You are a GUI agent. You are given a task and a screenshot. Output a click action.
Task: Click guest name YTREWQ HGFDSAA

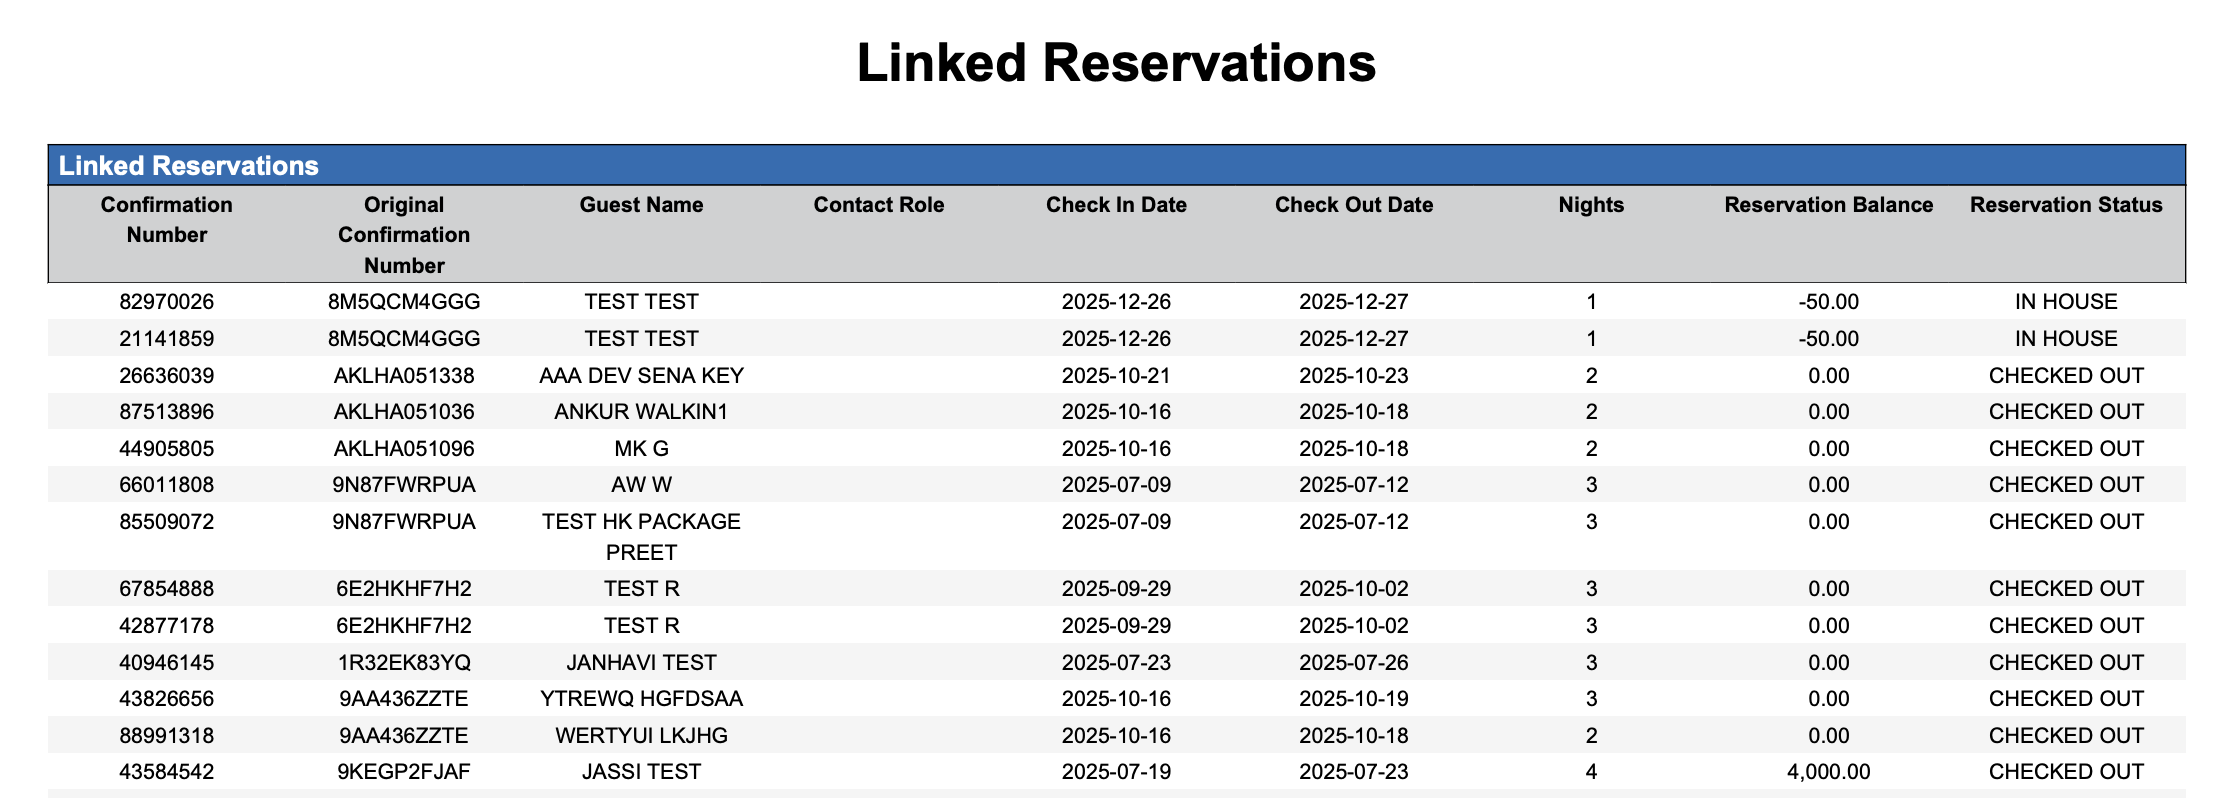641,699
